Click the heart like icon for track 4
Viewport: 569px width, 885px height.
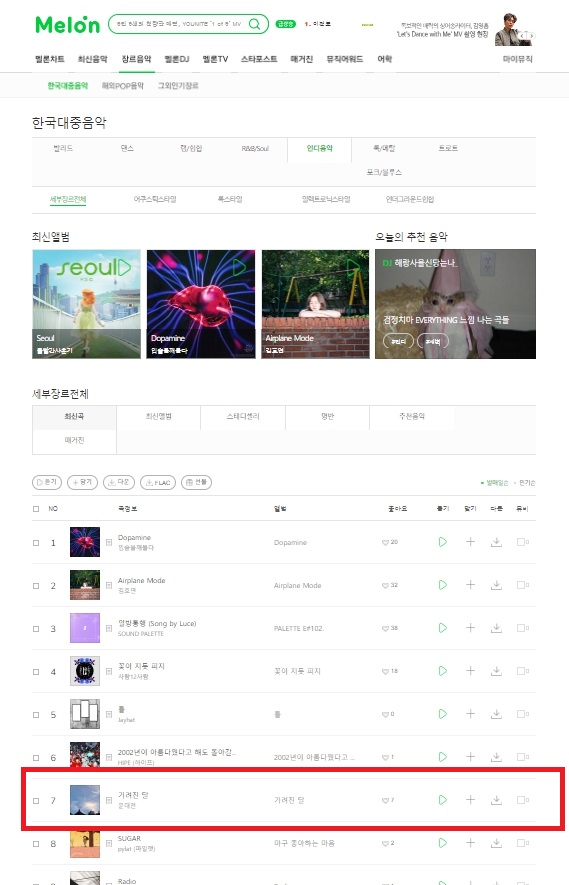click(386, 671)
